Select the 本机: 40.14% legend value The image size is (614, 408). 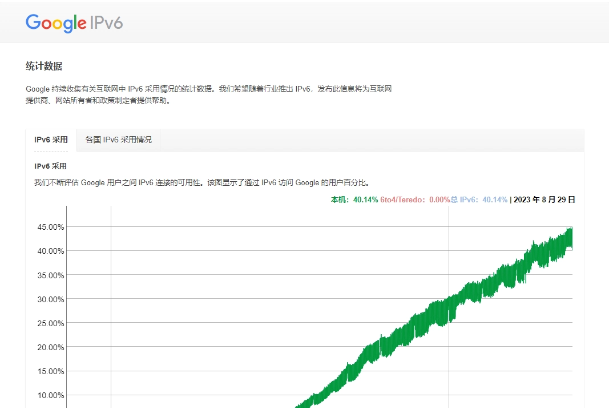coord(354,200)
